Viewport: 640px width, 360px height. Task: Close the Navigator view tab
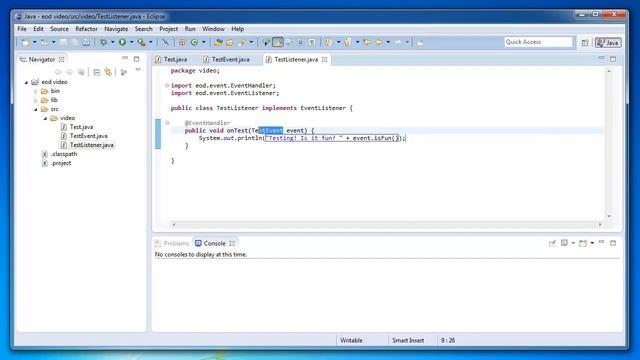tap(62, 59)
